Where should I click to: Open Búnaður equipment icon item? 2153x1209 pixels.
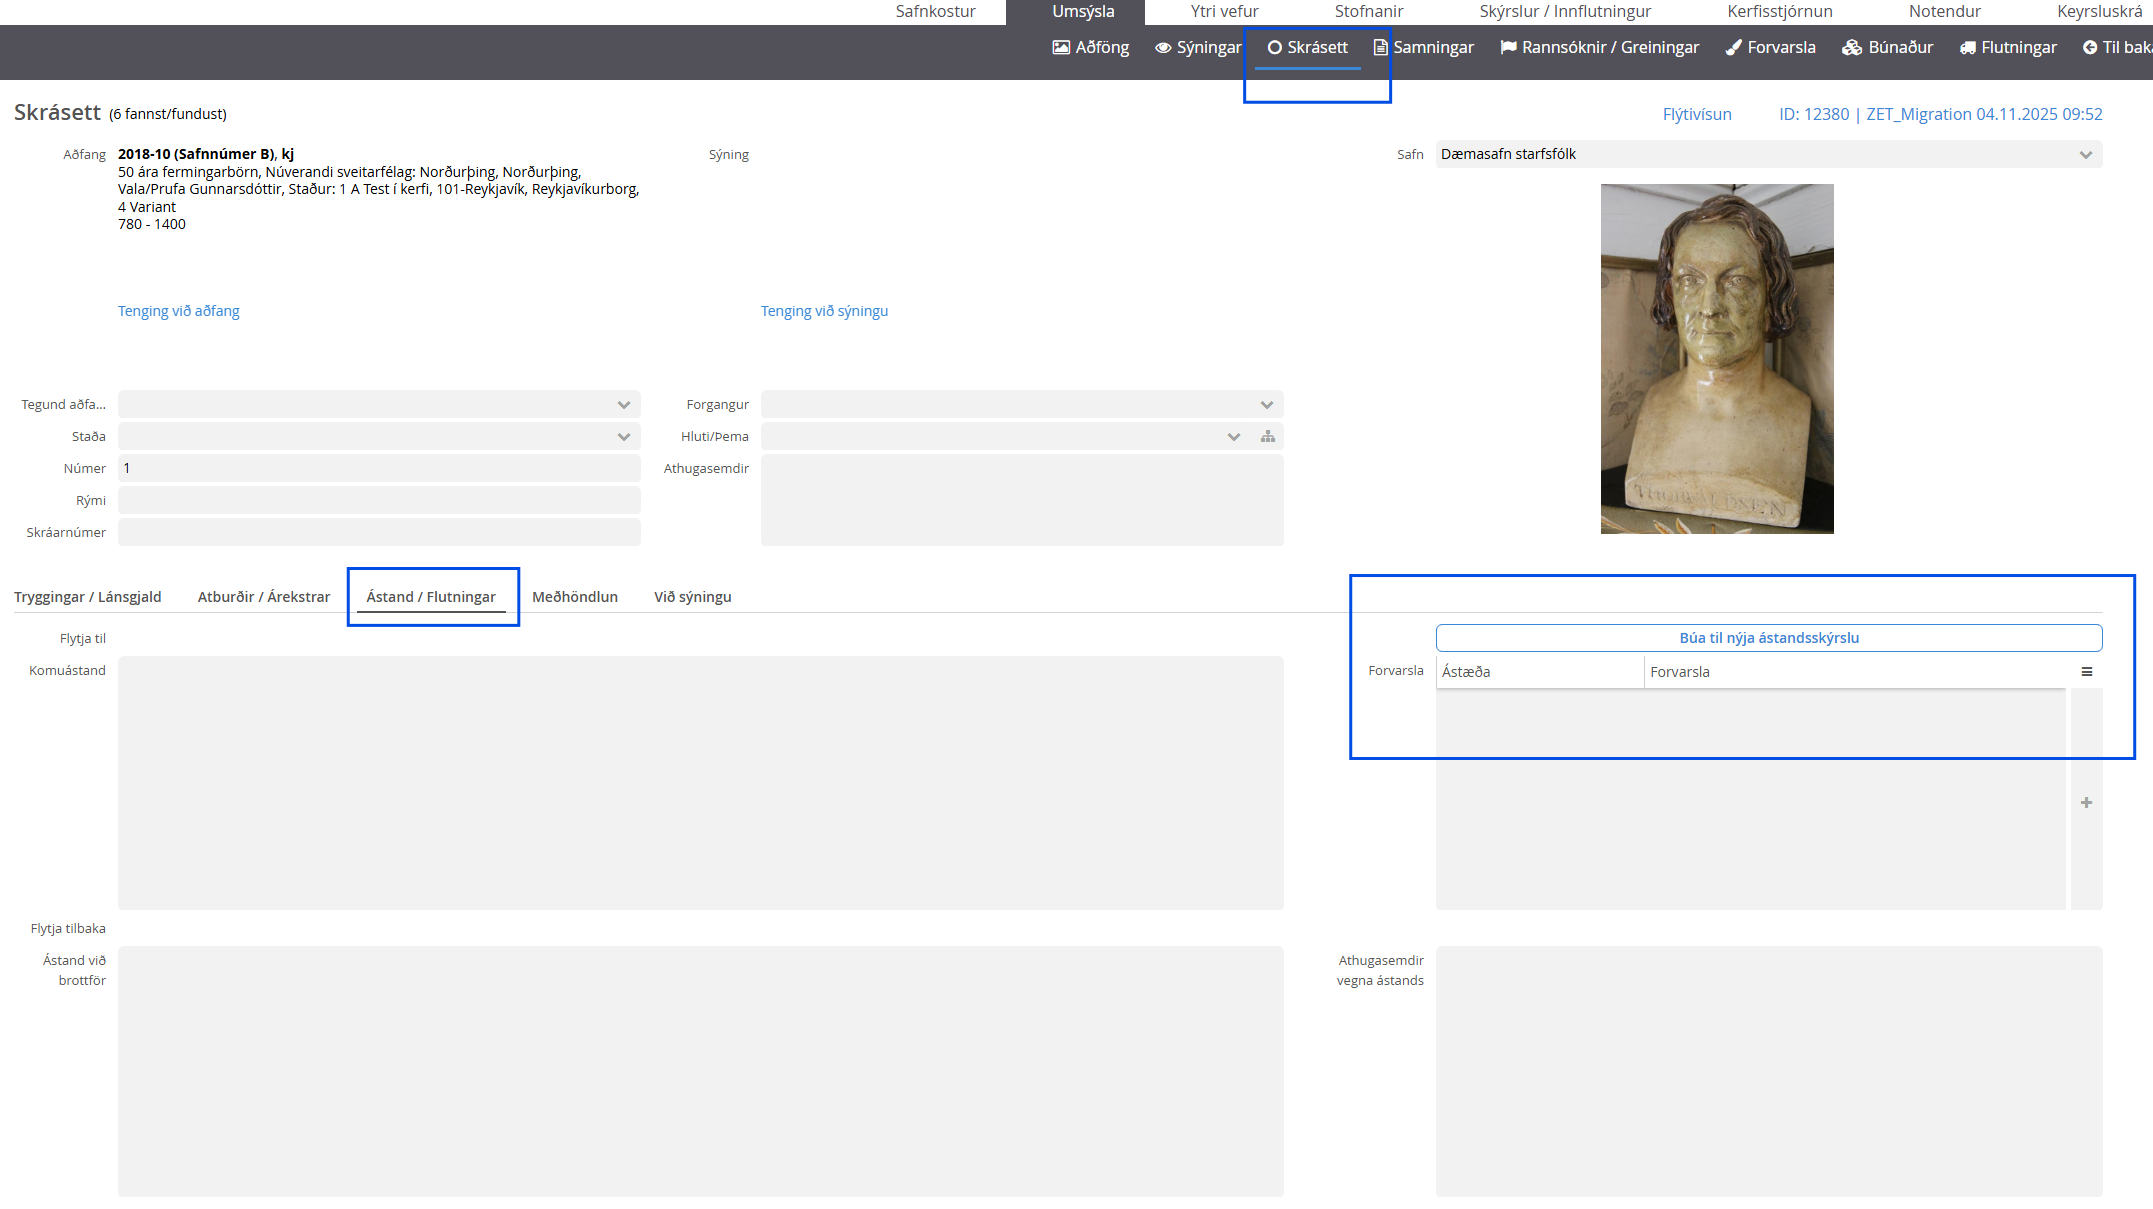[x=1887, y=47]
